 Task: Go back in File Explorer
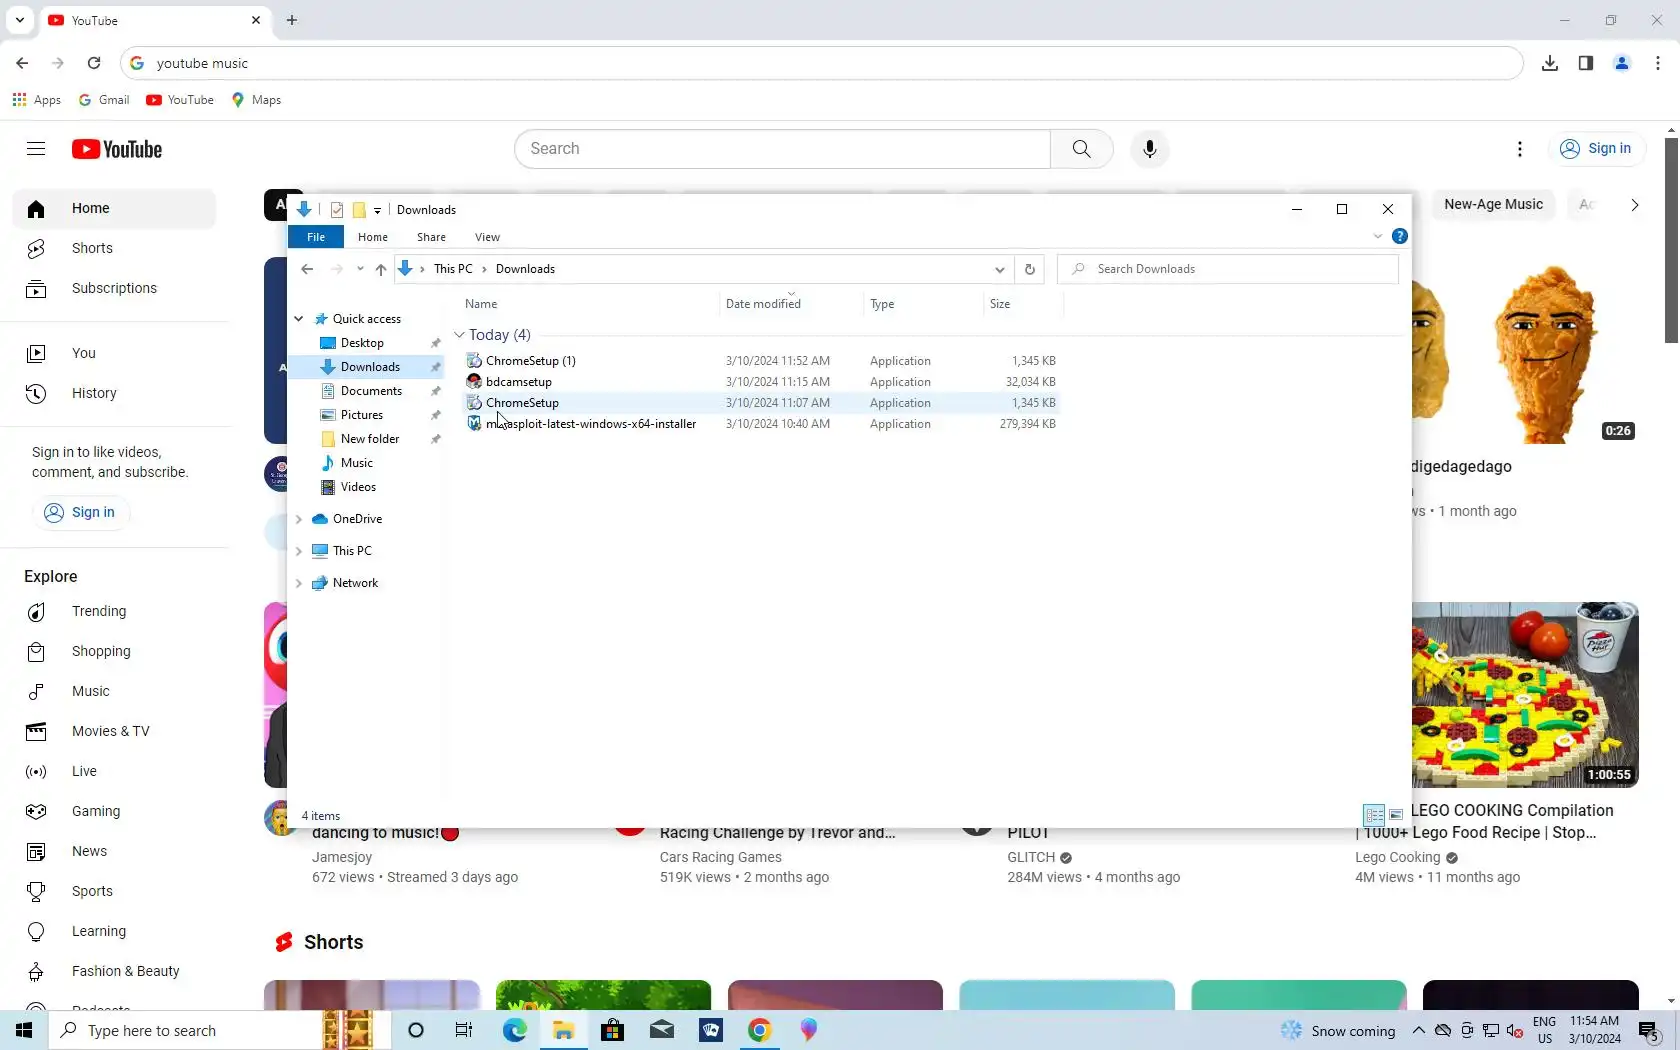click(307, 269)
